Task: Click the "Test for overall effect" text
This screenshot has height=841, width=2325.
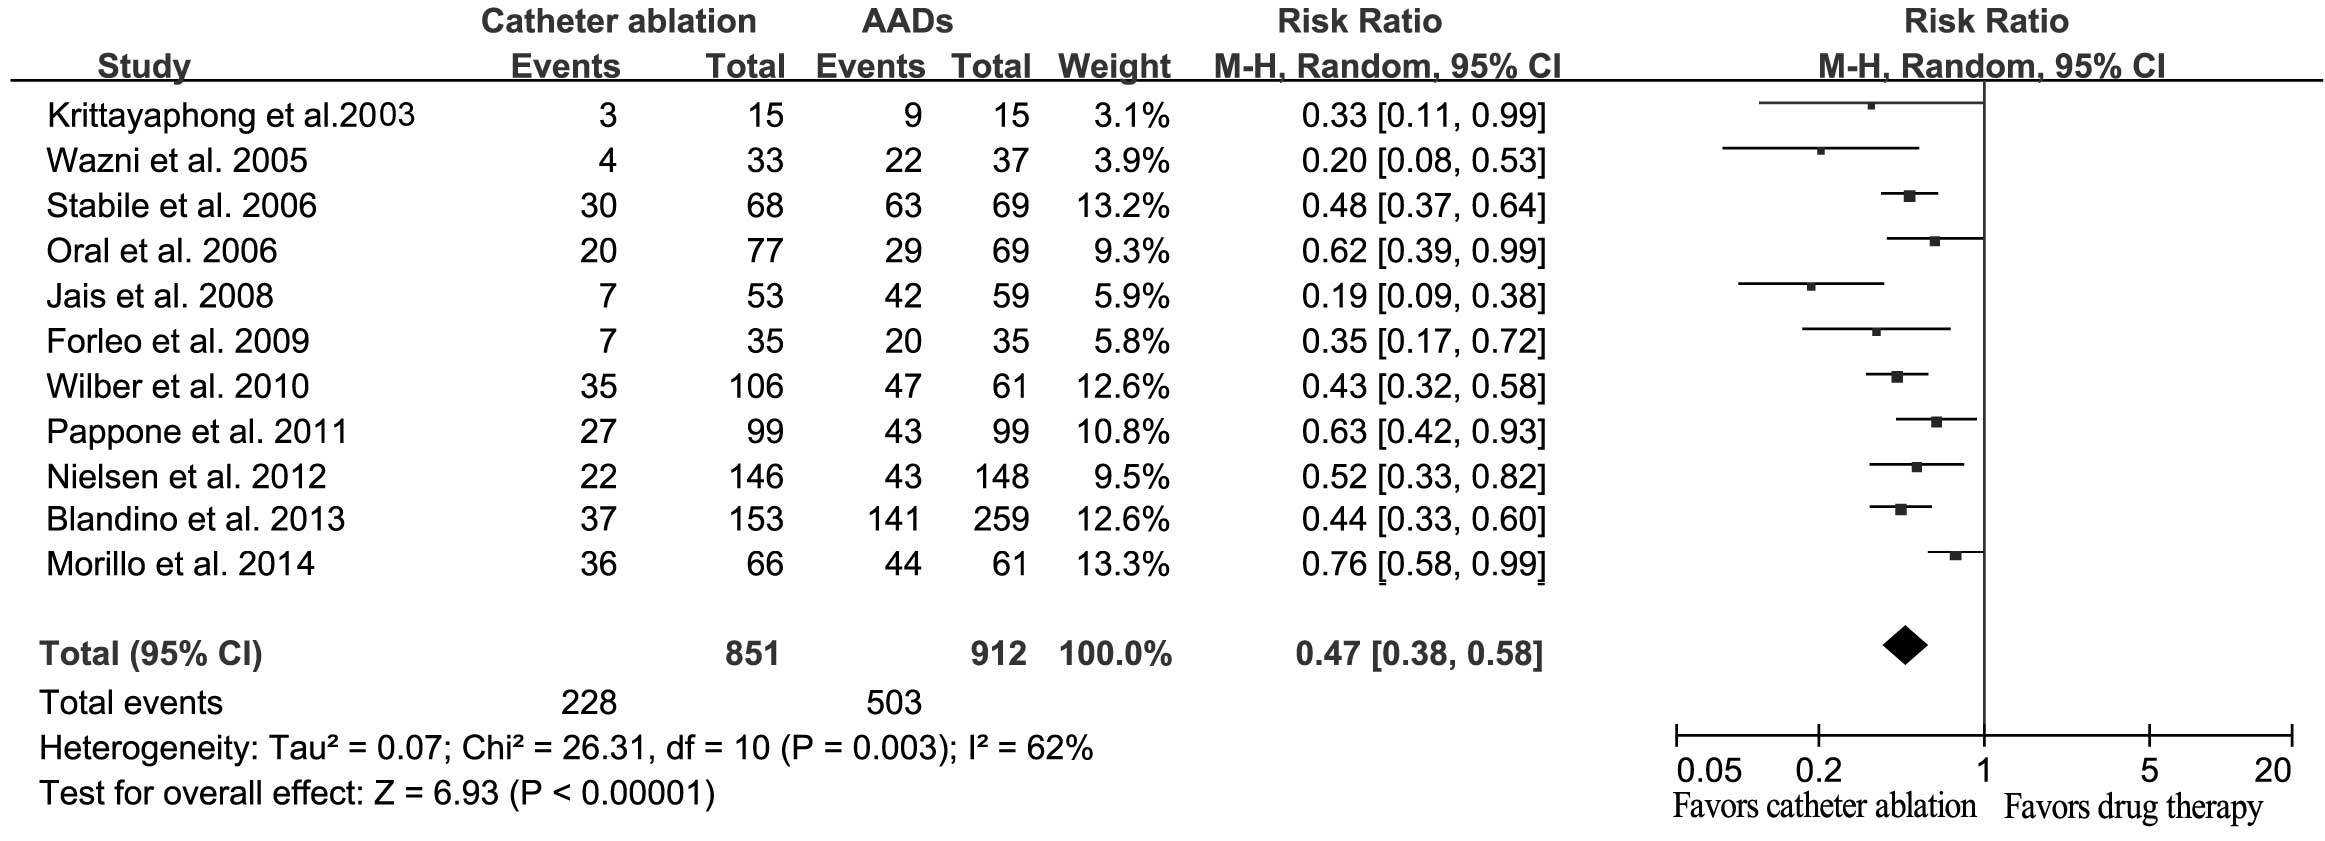Action: (377, 793)
